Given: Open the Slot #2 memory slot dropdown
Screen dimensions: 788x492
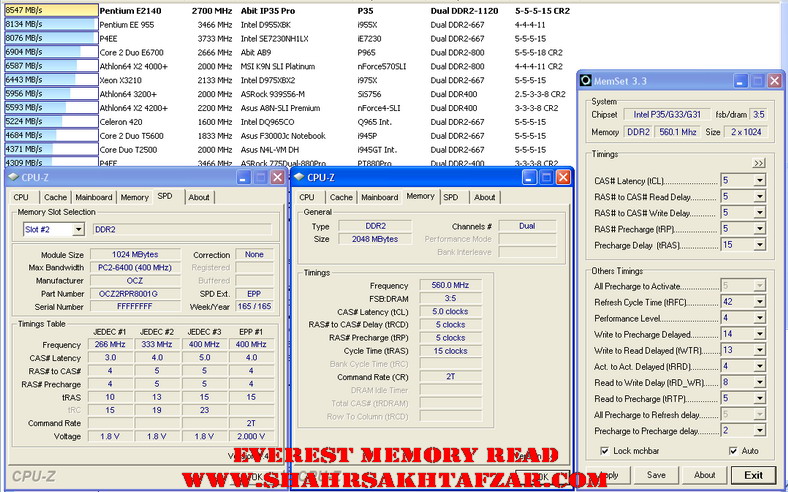Looking at the screenshot, I should click(78, 230).
